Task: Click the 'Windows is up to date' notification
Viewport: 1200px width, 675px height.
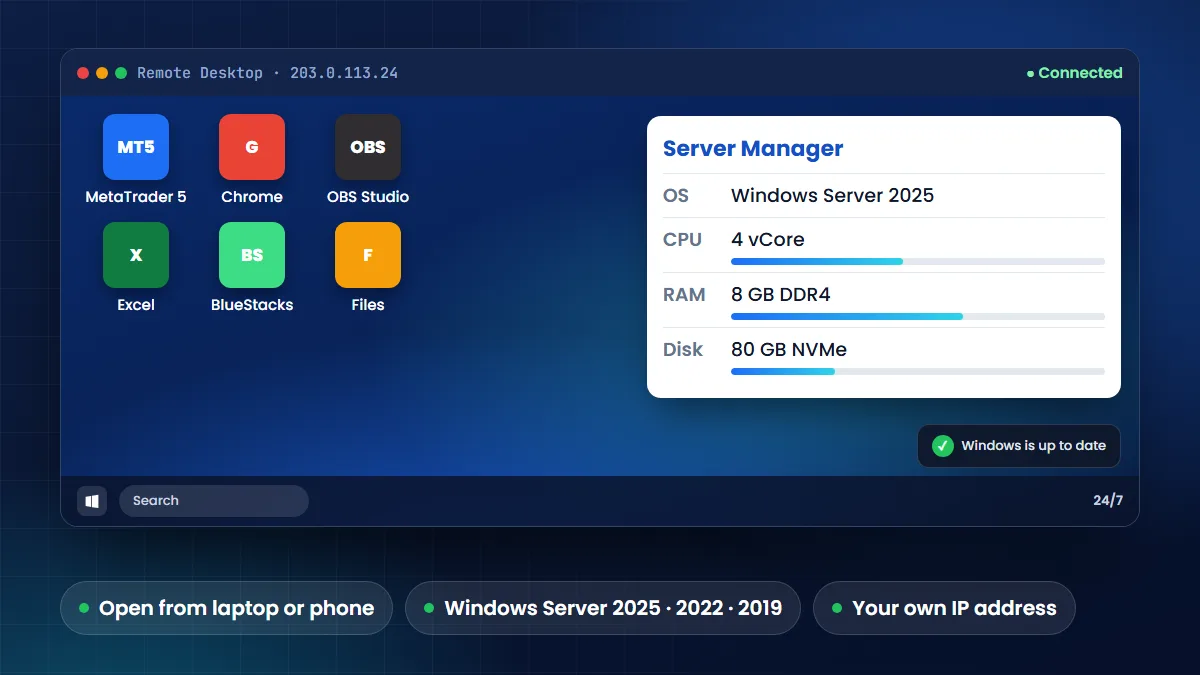Action: click(1019, 446)
